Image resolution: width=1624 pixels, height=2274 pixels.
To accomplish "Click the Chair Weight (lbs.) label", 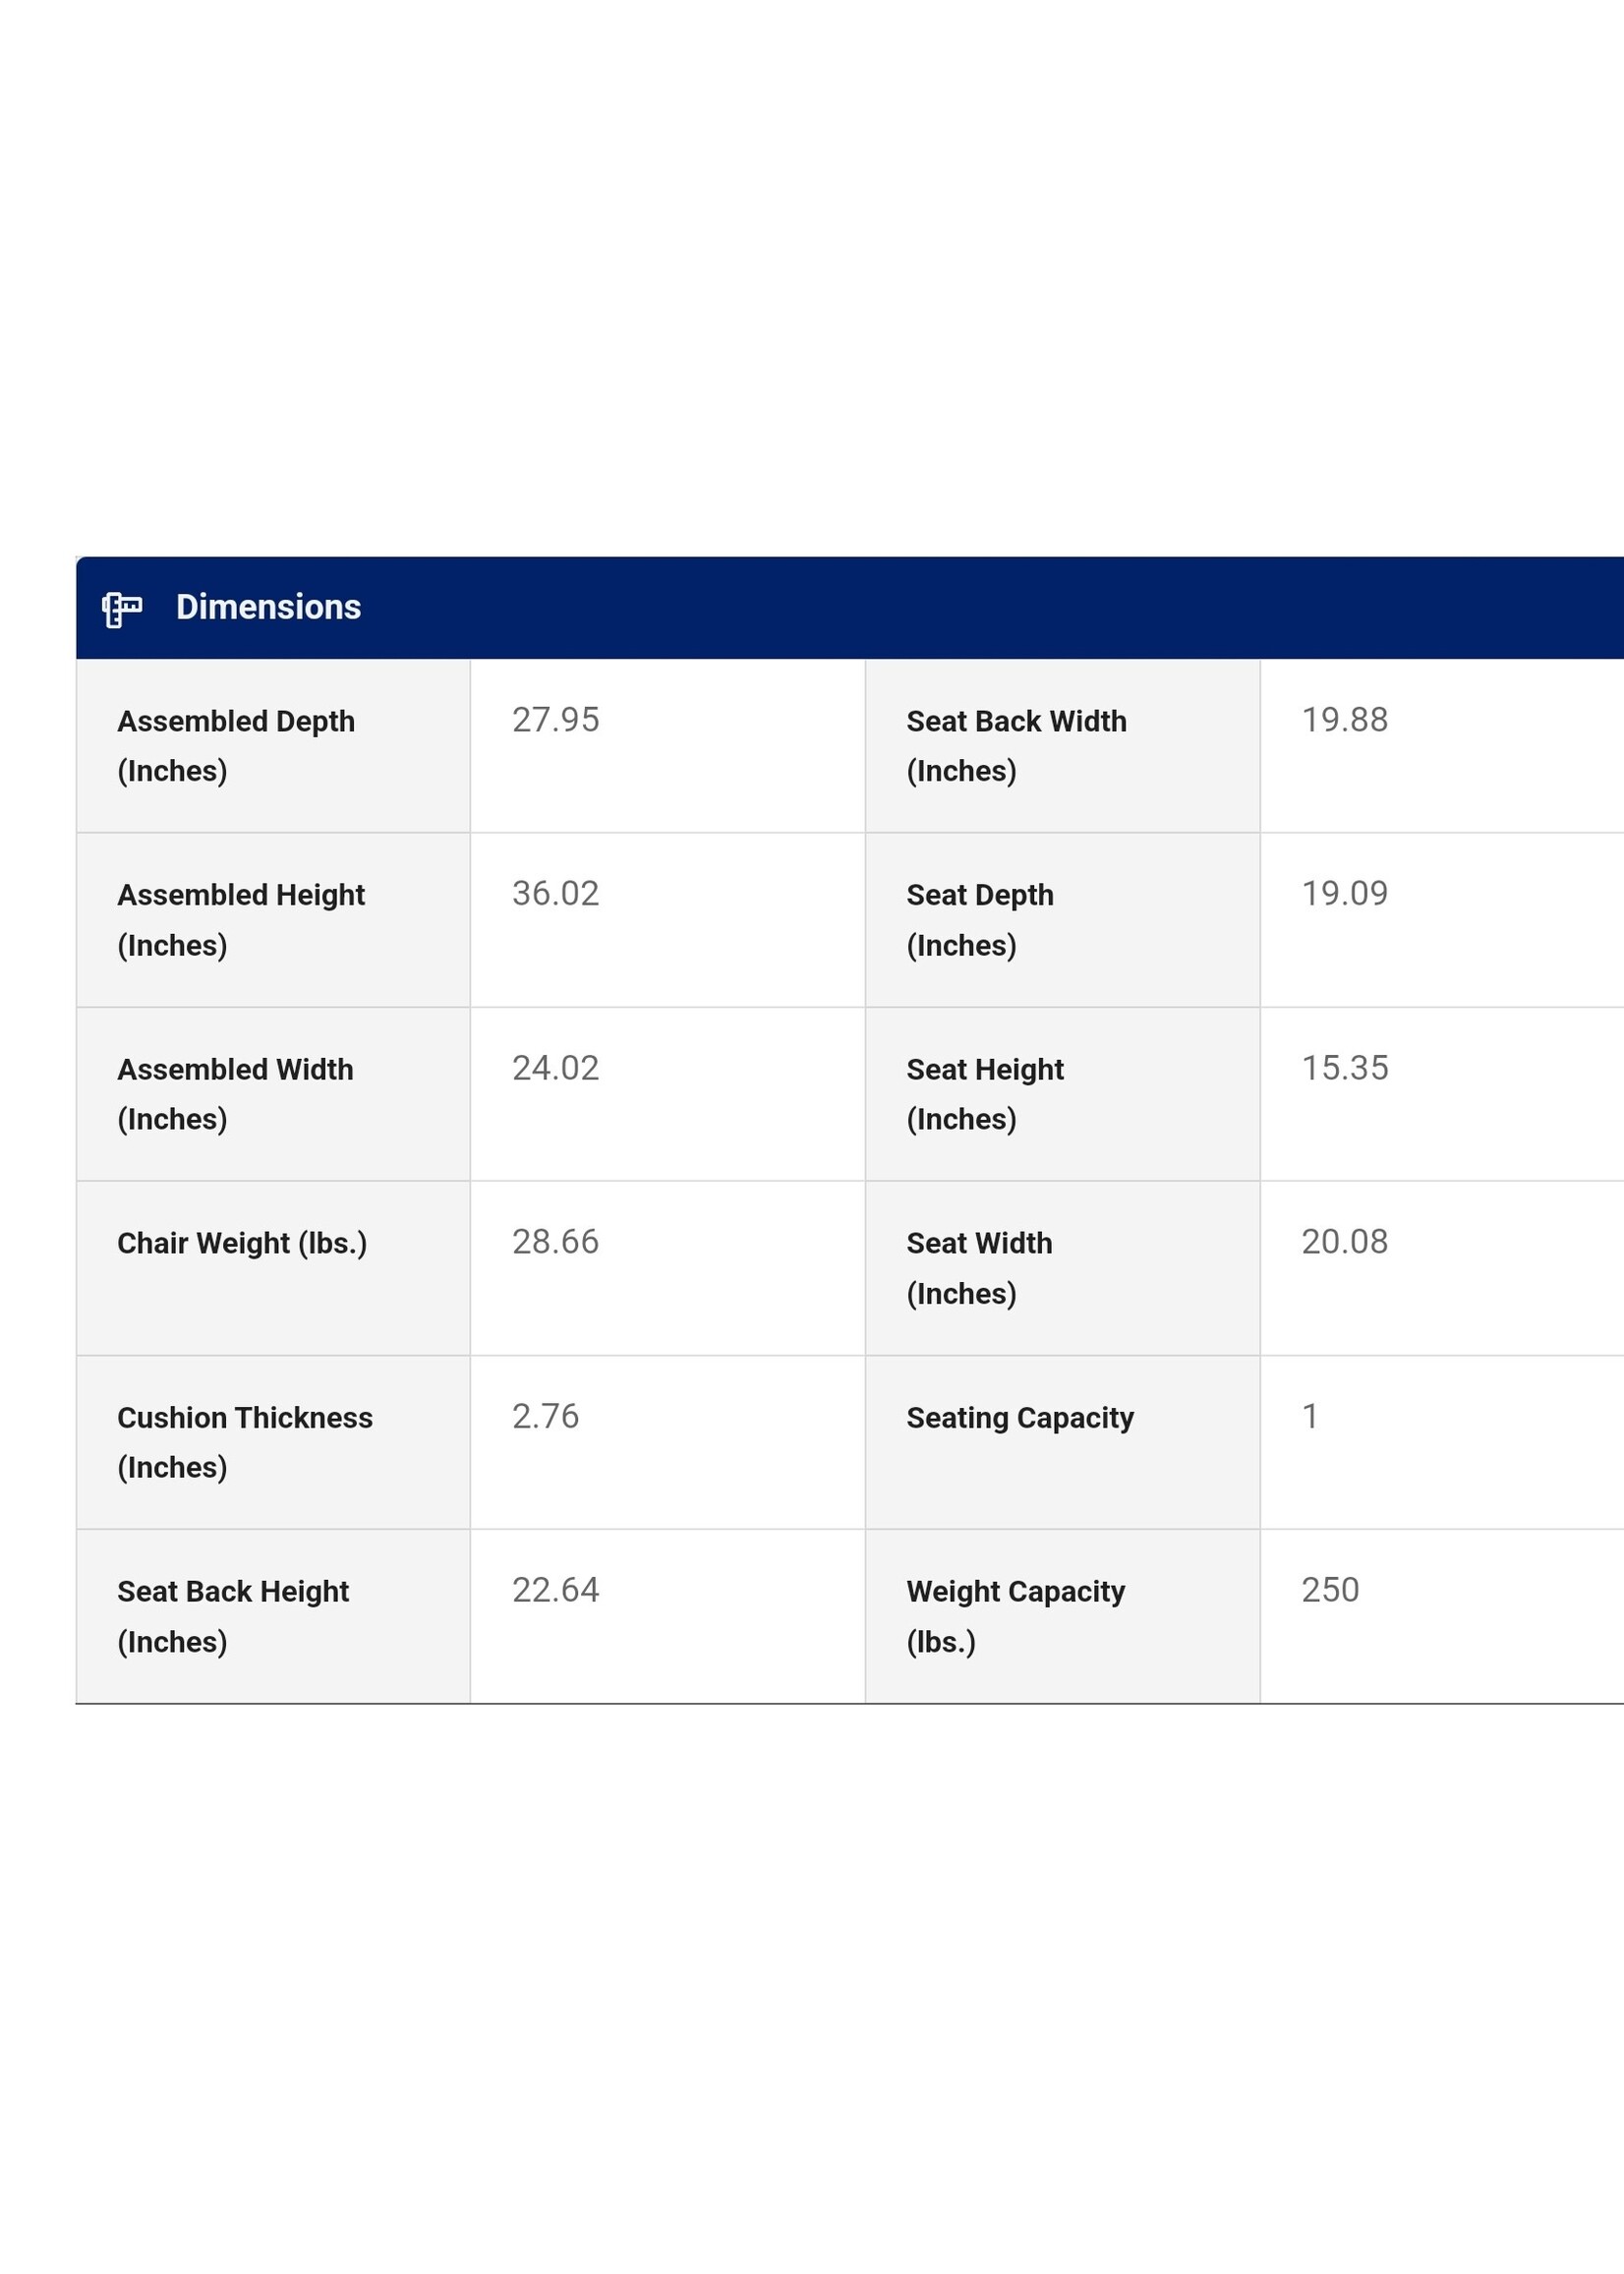I will [x=242, y=1243].
